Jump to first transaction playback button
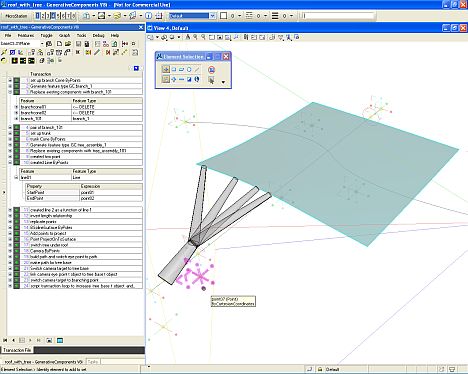Viewport: 468px width, 374px height. click(x=5, y=340)
